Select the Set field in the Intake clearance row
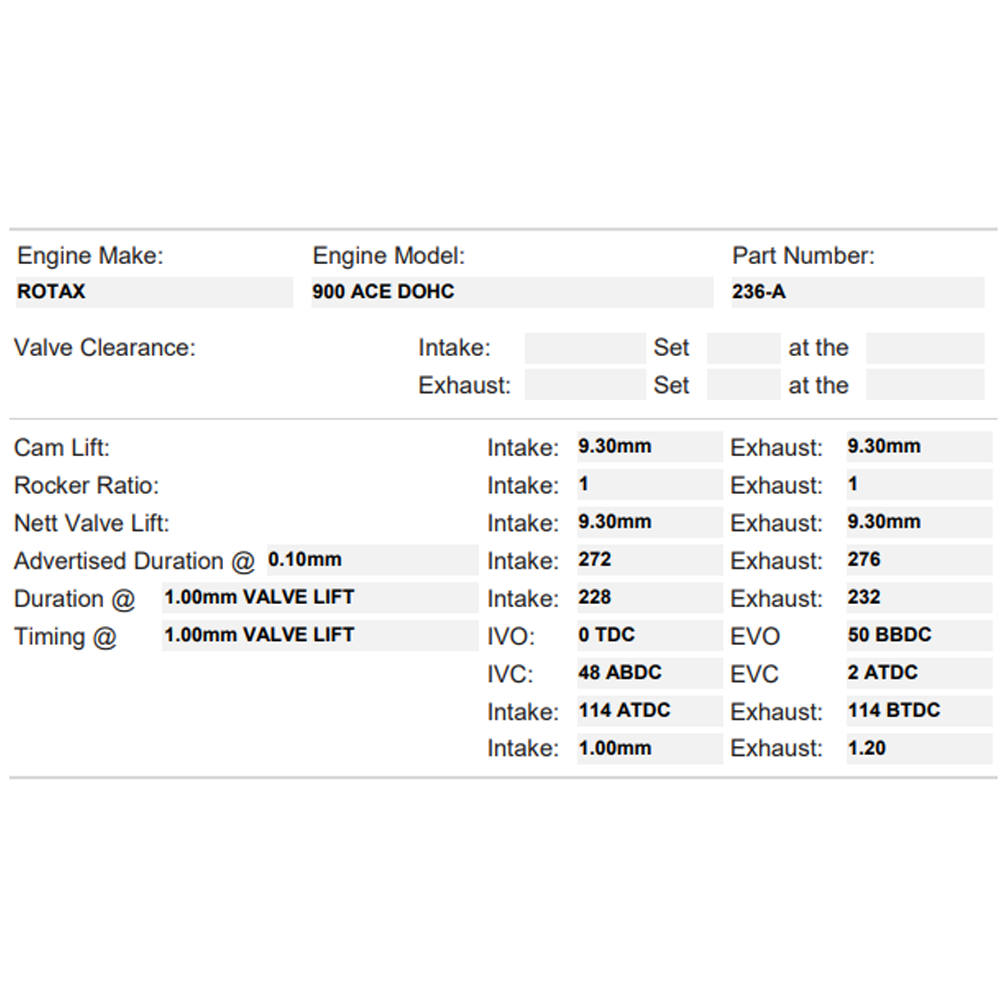This screenshot has height=1000, width=1000. coord(743,348)
